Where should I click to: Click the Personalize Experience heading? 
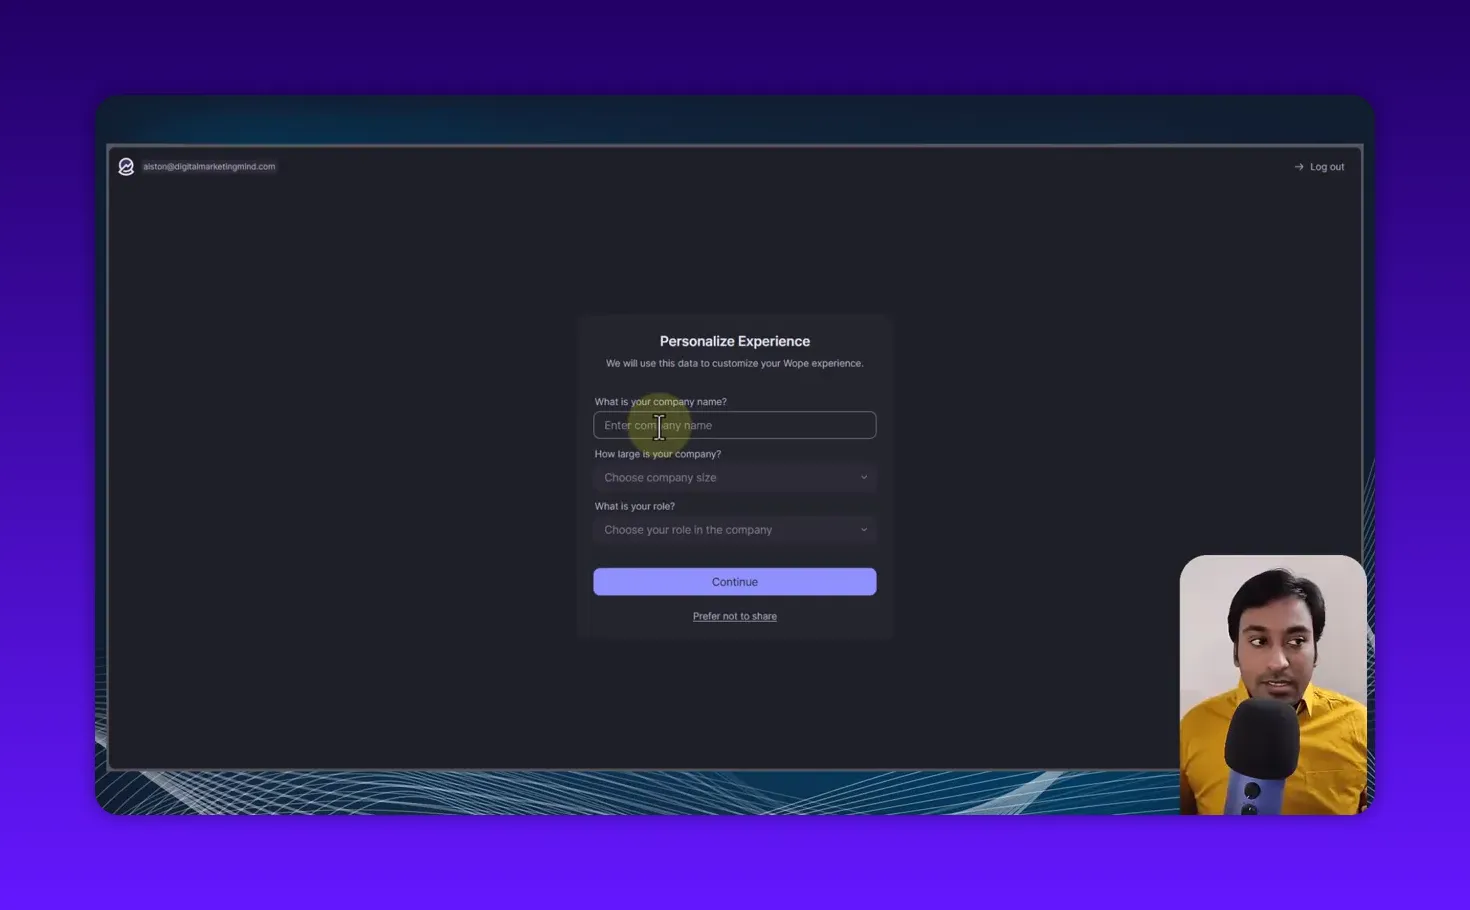pos(734,341)
